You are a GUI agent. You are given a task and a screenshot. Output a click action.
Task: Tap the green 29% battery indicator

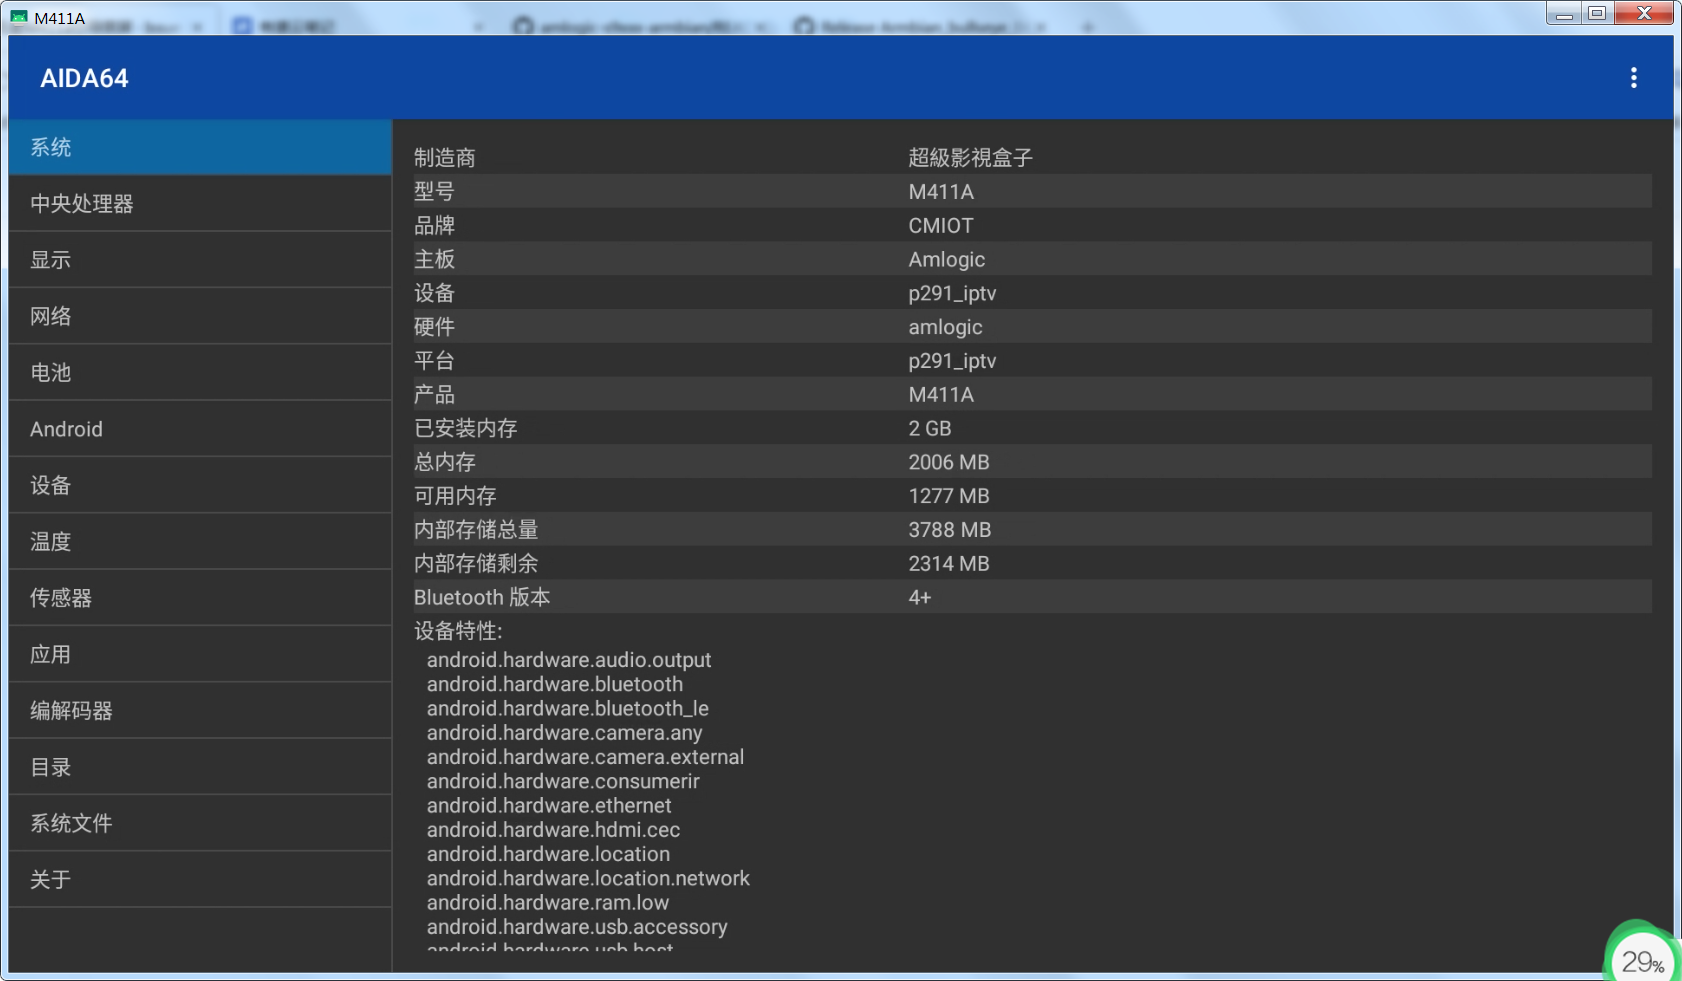click(1641, 958)
